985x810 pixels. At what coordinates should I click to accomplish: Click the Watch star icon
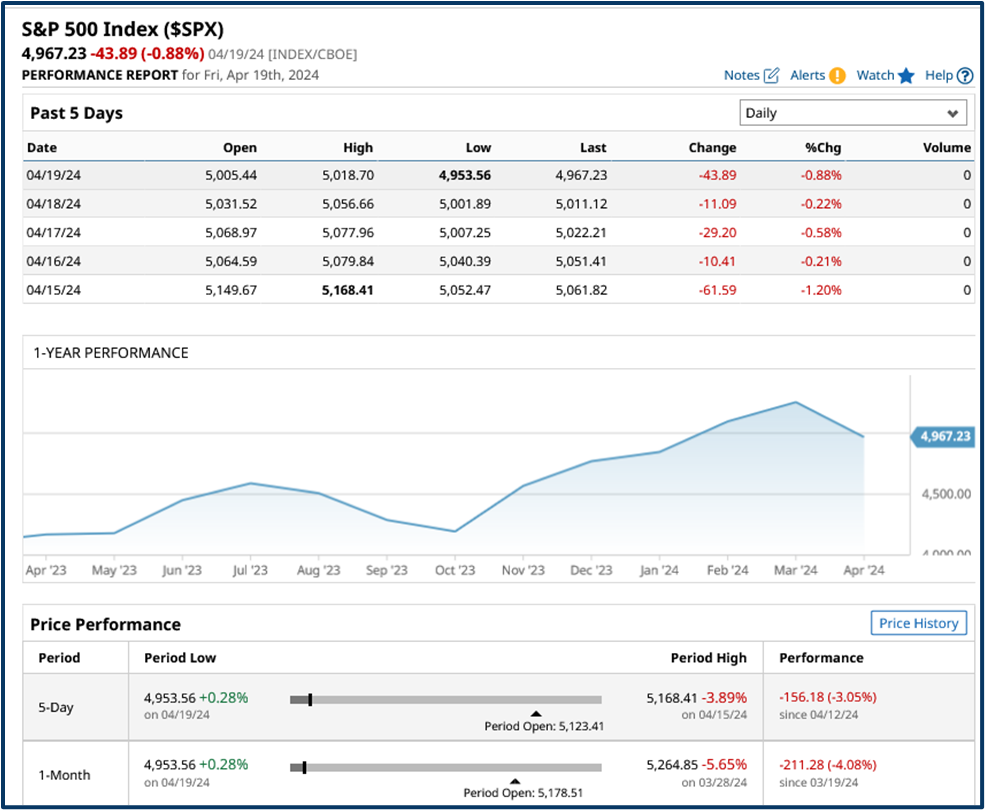tap(905, 75)
